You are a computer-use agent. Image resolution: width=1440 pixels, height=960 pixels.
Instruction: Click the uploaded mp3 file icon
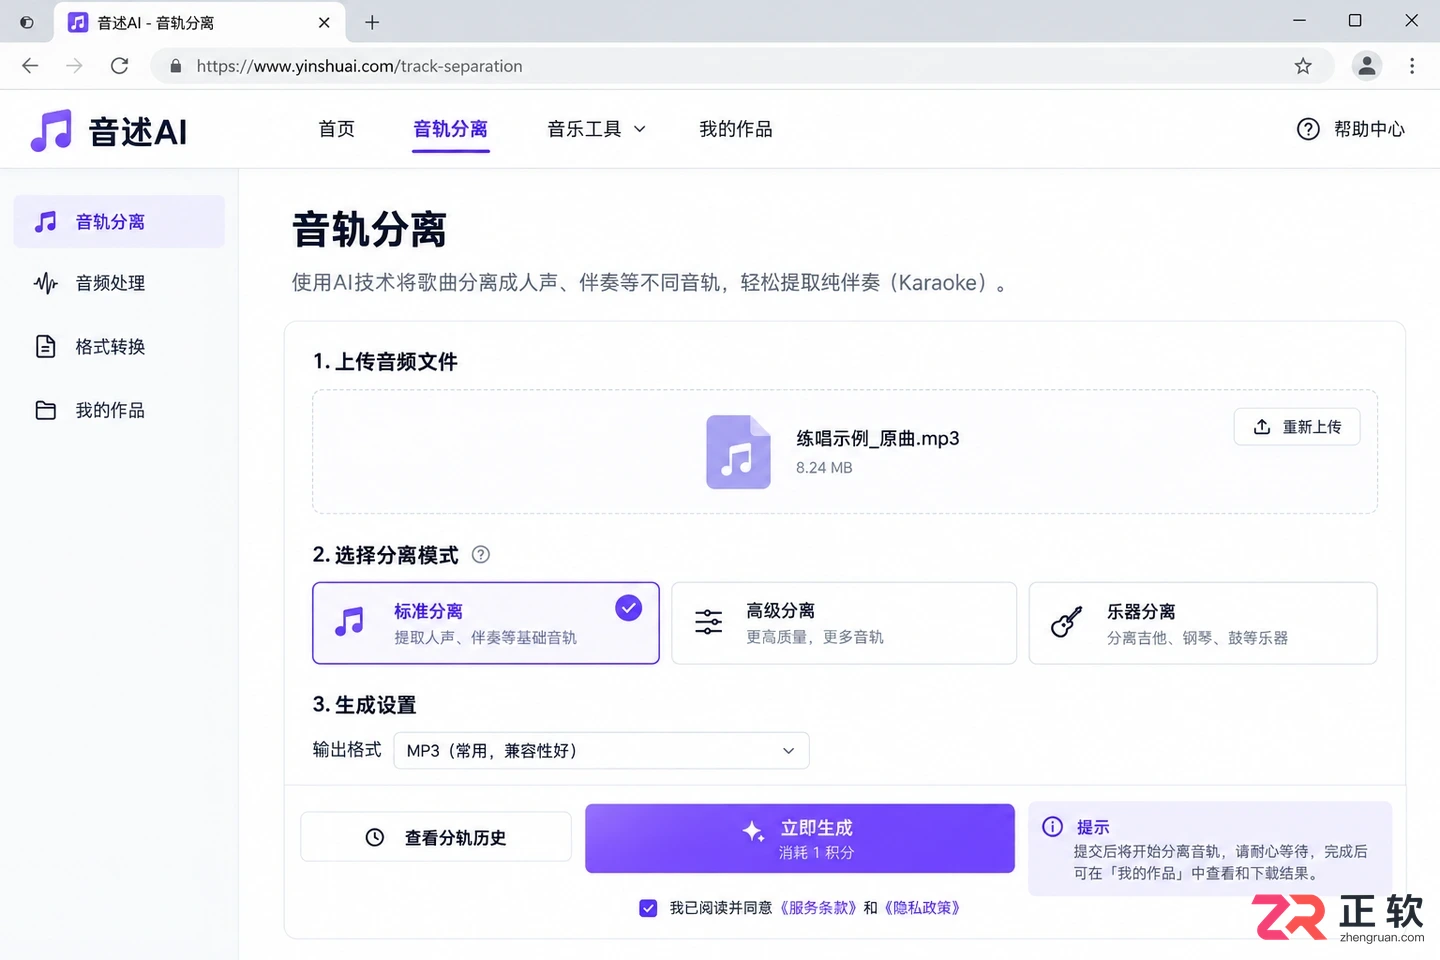(738, 452)
